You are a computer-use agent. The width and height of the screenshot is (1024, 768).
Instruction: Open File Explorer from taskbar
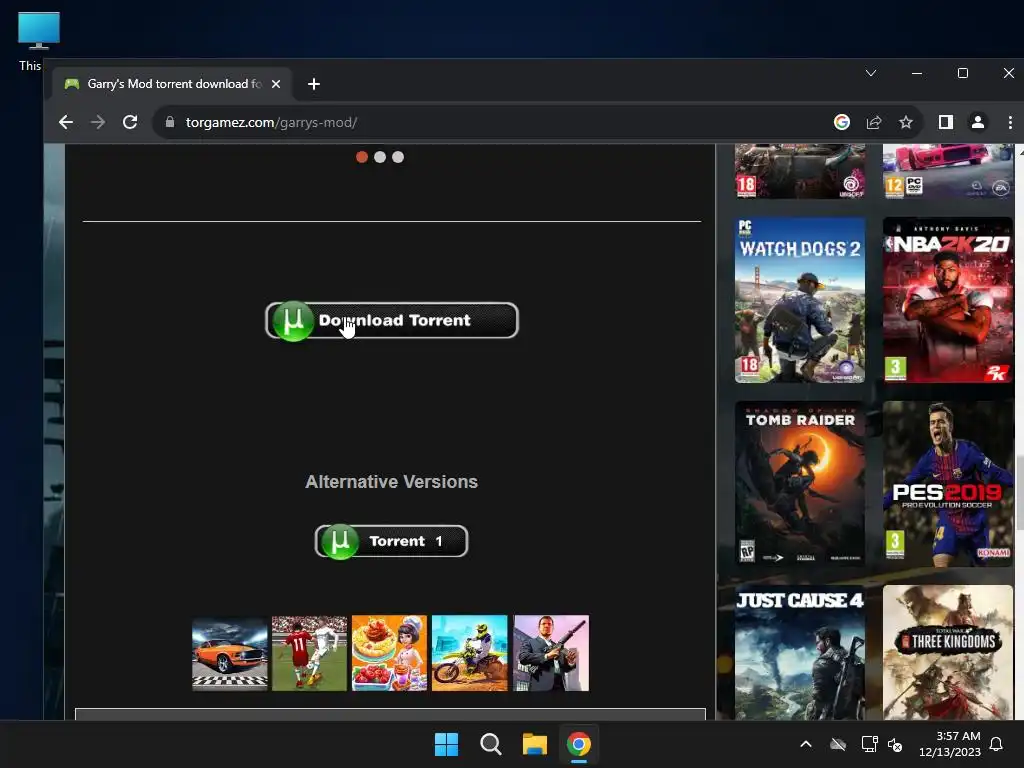[x=535, y=744]
